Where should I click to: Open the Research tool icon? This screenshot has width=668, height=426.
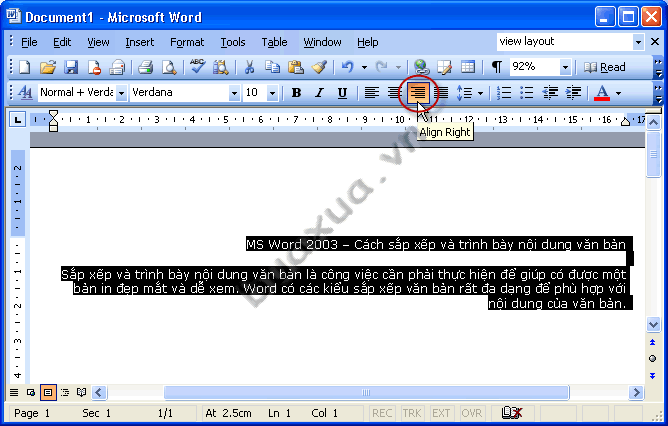click(x=221, y=67)
